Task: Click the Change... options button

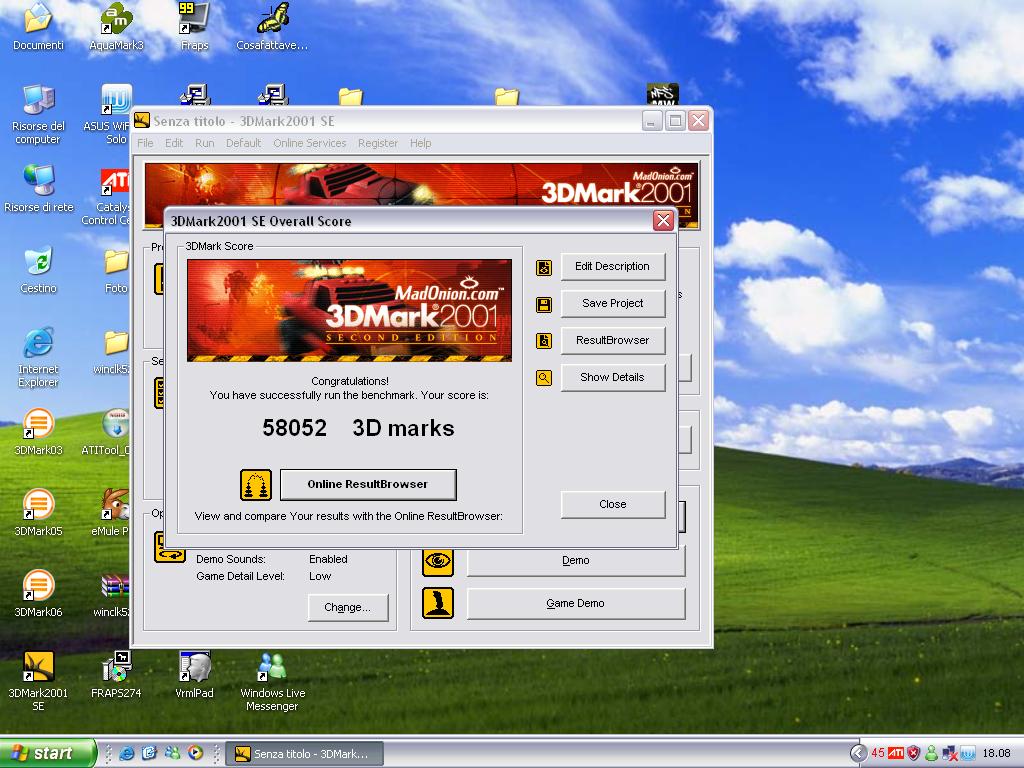Action: point(347,607)
